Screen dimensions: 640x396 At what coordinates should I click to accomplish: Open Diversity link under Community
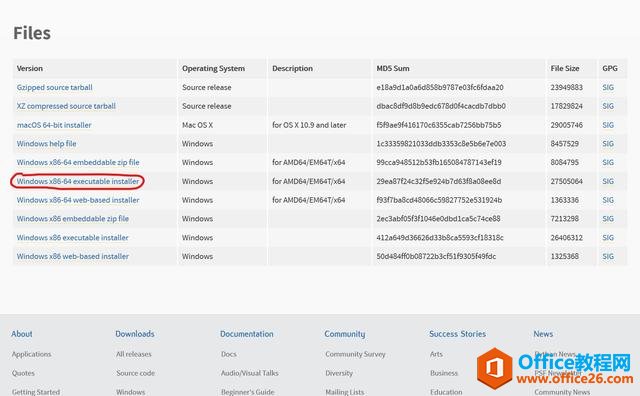339,373
